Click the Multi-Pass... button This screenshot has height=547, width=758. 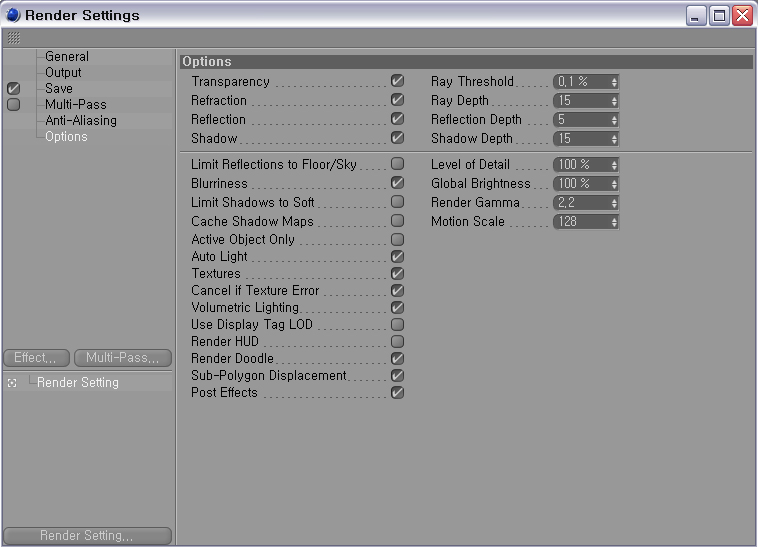[123, 358]
